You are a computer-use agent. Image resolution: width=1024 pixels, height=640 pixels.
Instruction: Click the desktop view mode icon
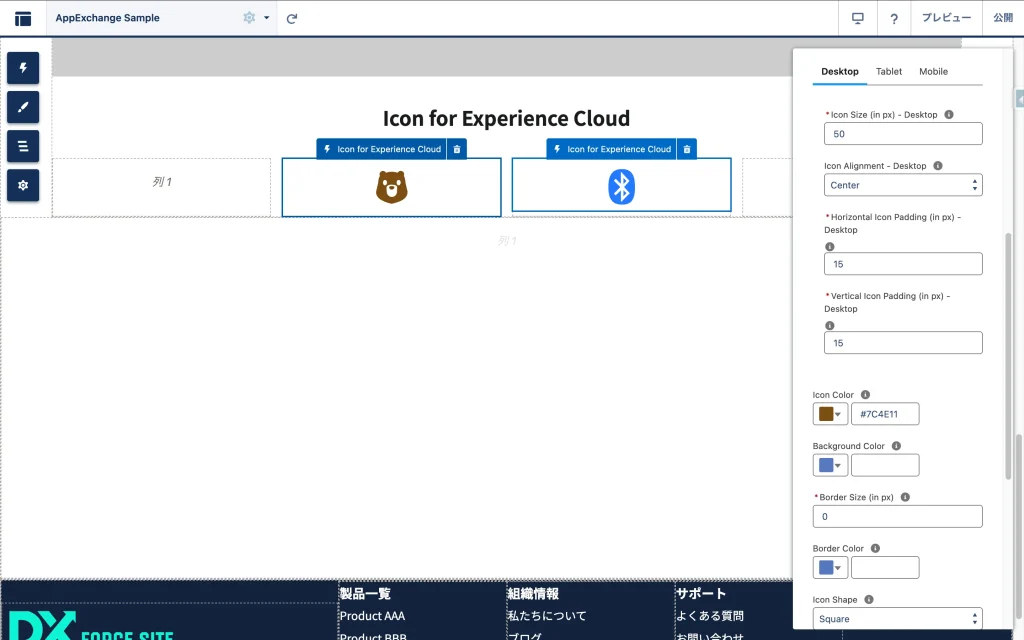click(857, 18)
